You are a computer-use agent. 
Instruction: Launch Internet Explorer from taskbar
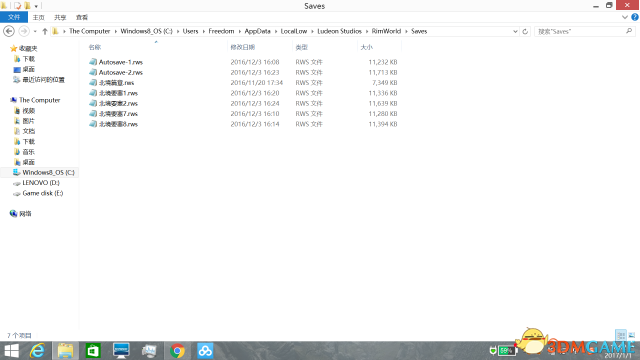pos(37,351)
